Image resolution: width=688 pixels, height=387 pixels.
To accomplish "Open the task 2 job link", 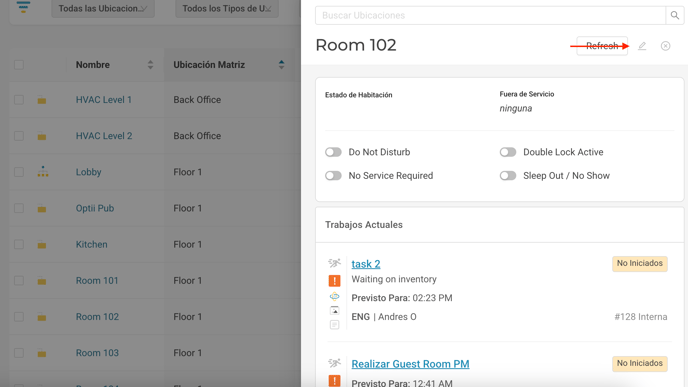I will point(366,264).
